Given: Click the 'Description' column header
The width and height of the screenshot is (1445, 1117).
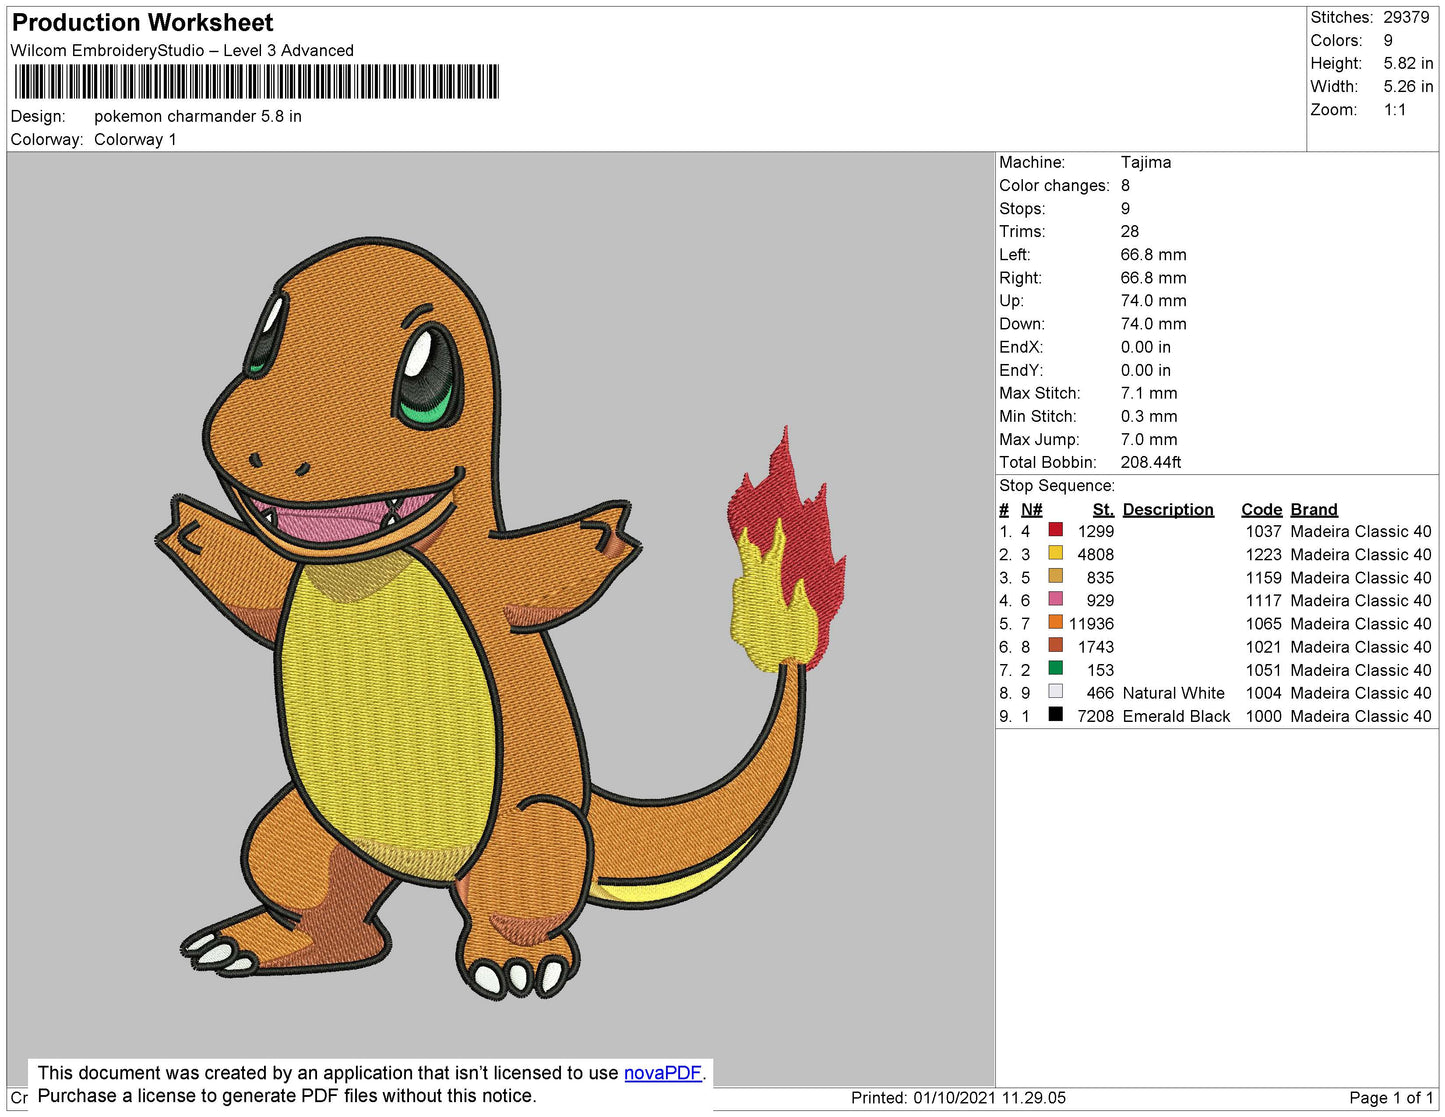Looking at the screenshot, I should [x=1168, y=509].
